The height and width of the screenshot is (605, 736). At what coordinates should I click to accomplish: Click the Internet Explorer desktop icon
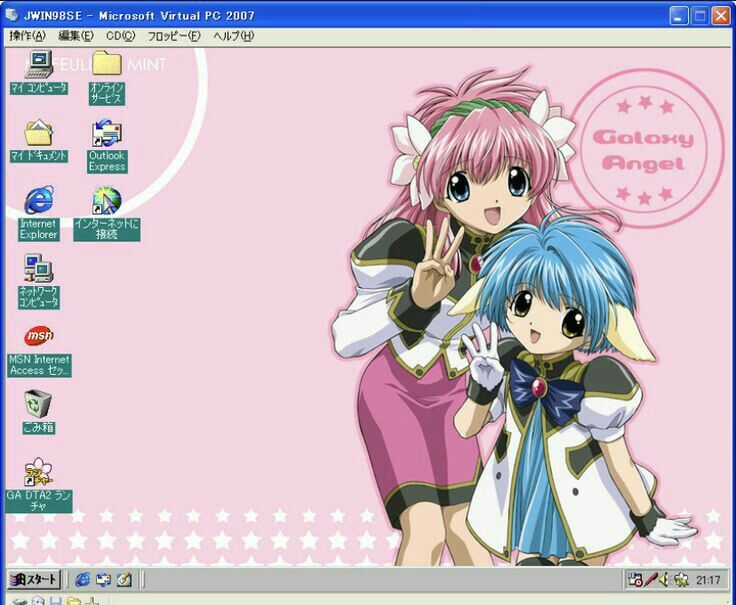[39, 202]
